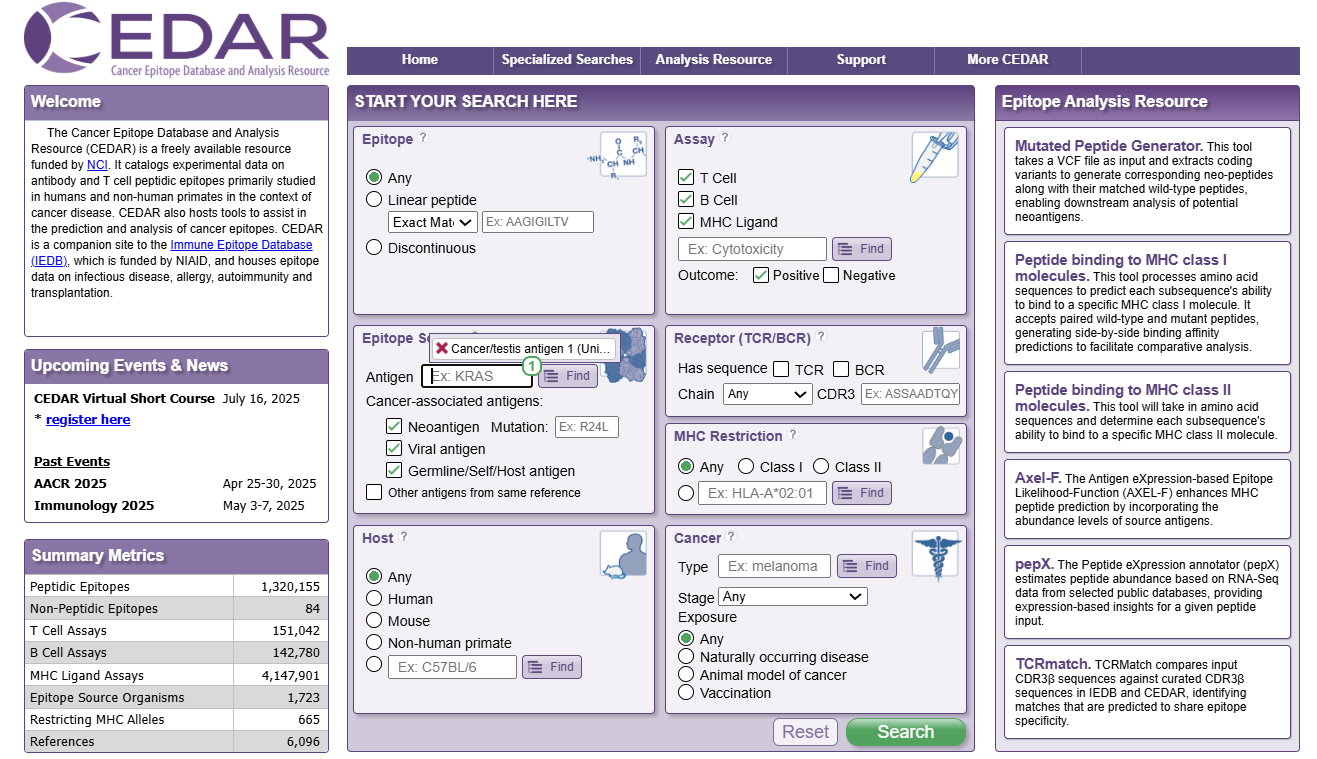Expand the Chain selection dropdown
The image size is (1317, 759).
pyautogui.click(x=767, y=394)
